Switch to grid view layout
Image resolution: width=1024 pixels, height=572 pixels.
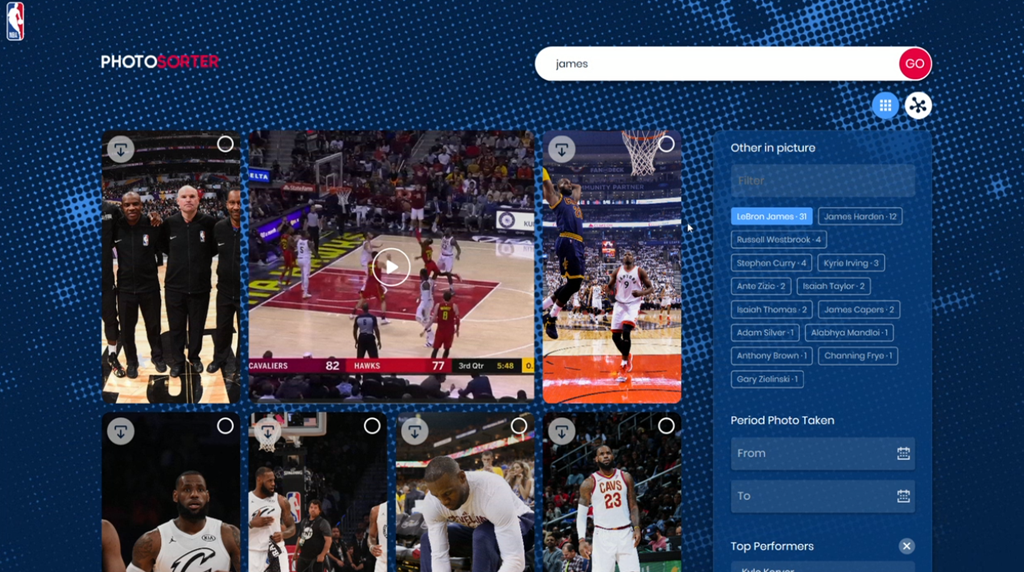pyautogui.click(x=885, y=105)
